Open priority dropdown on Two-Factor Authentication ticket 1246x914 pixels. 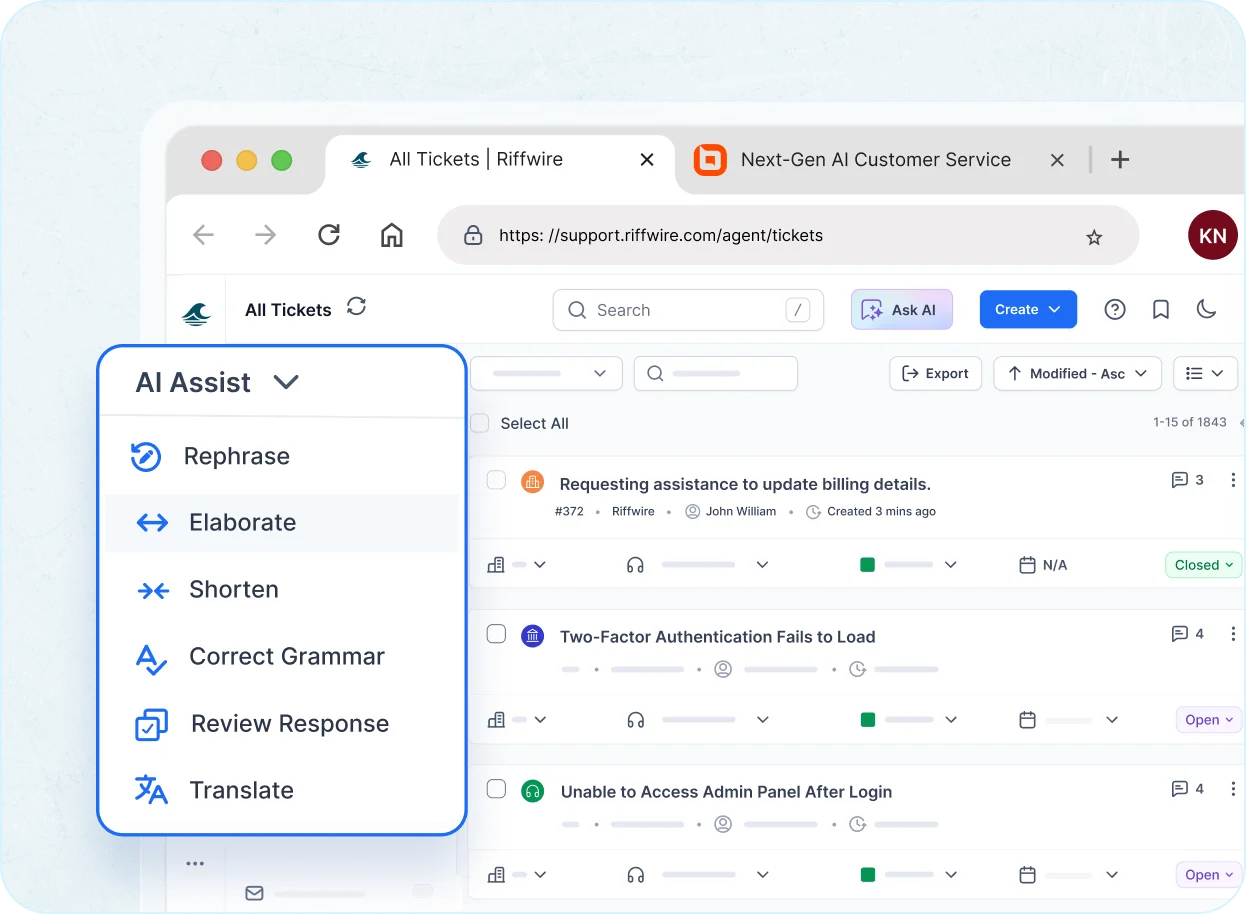click(909, 720)
